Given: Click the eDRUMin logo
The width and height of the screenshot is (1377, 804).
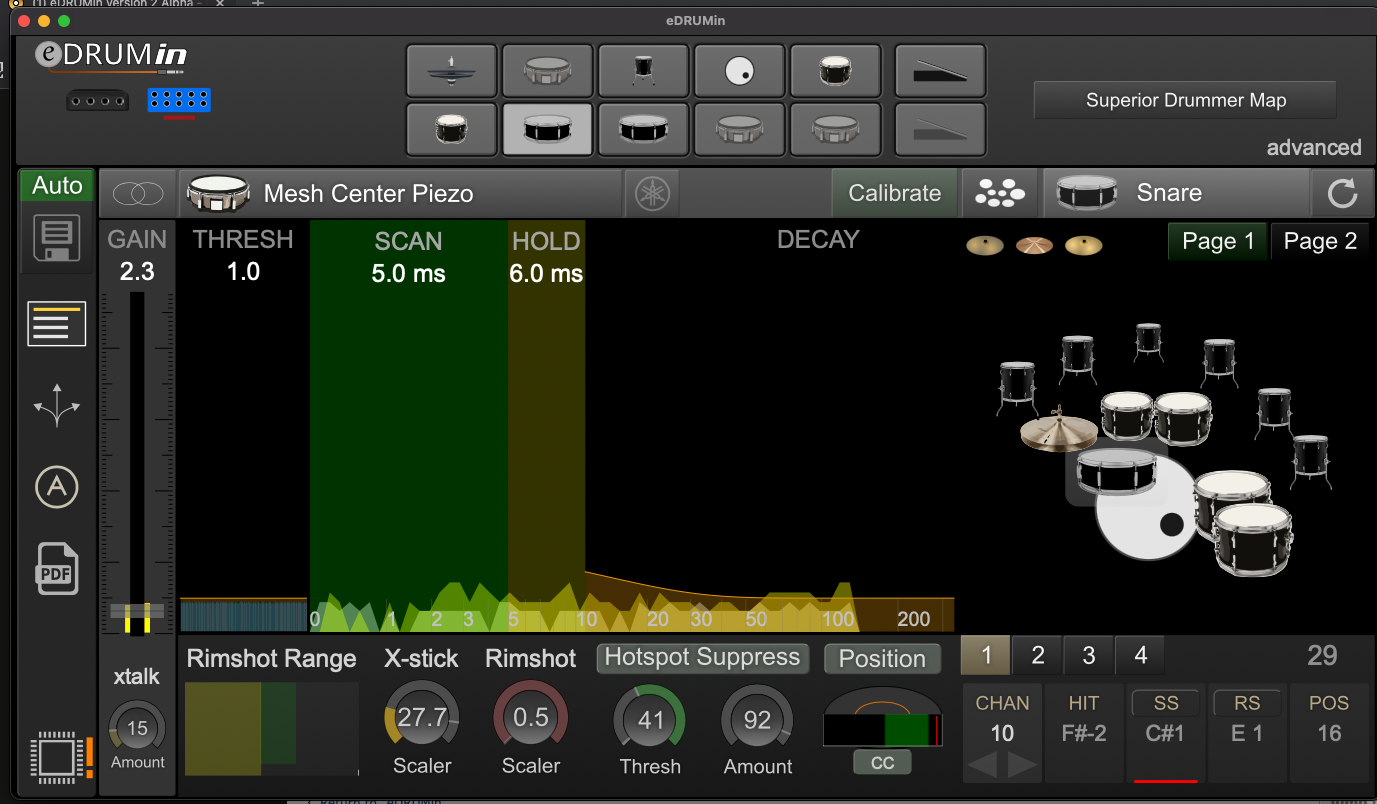Looking at the screenshot, I should coord(111,56).
